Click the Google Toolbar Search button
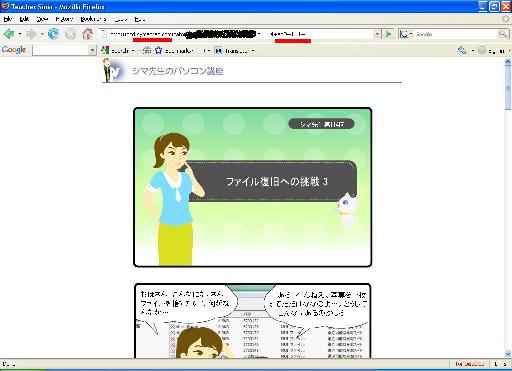 pyautogui.click(x=116, y=51)
